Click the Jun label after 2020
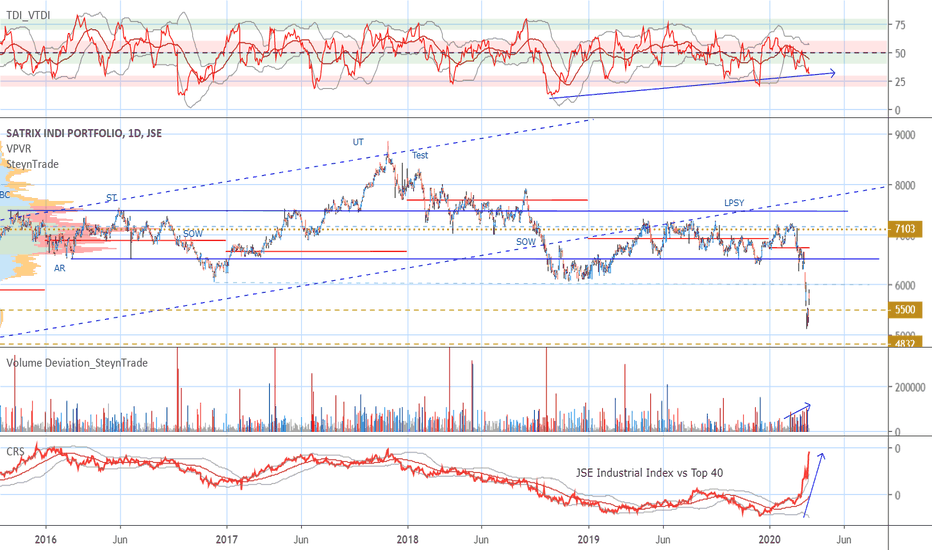 [844, 539]
